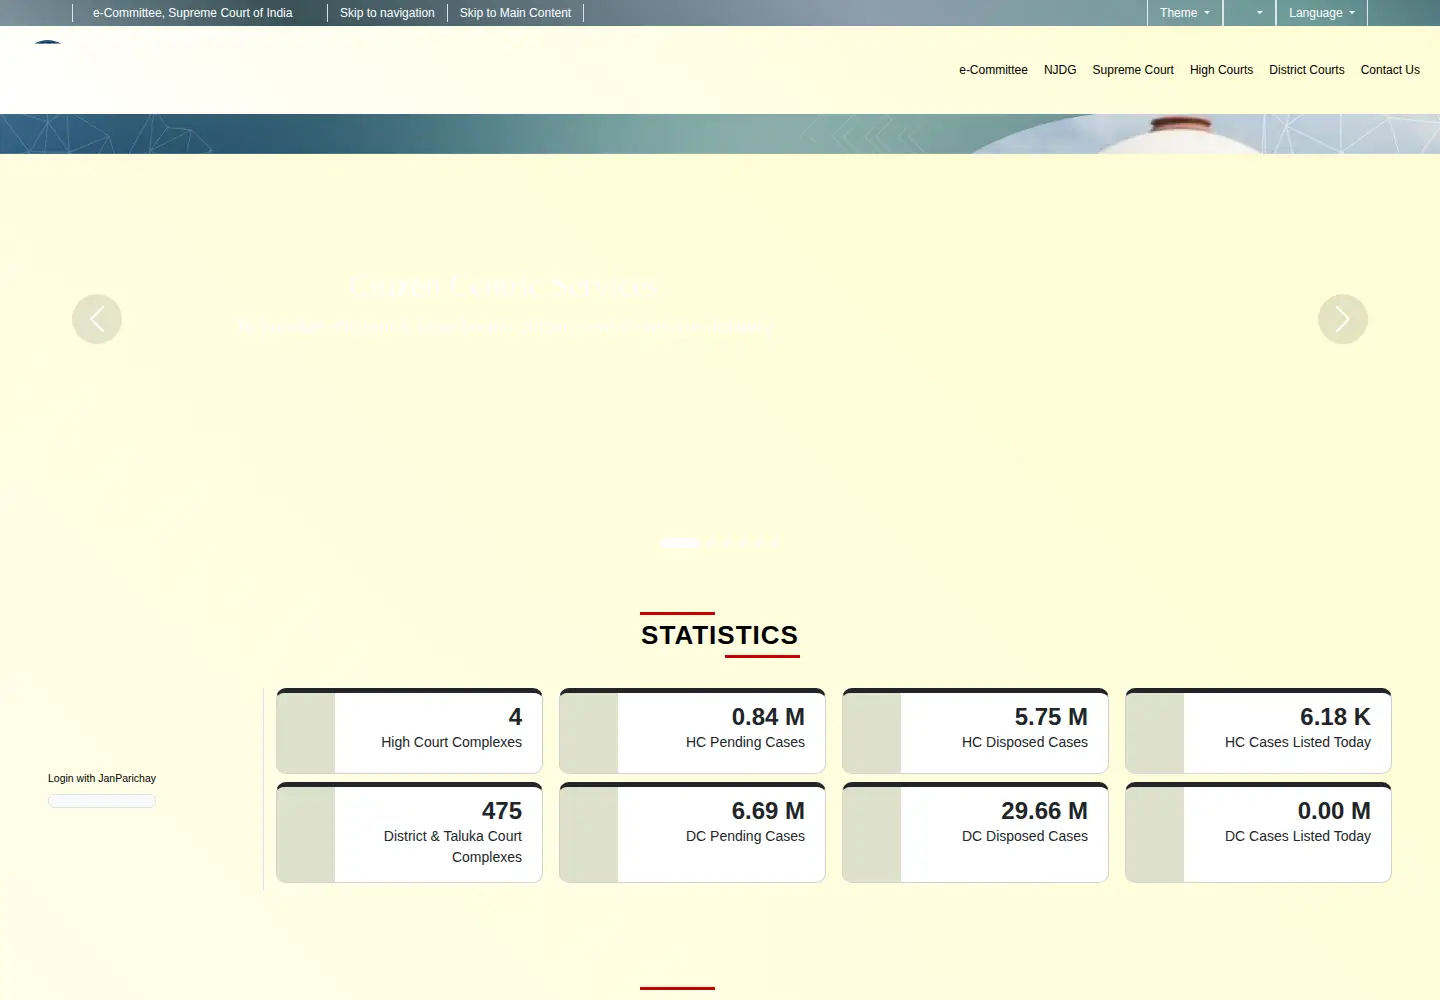Click the 0.84 M pending cases value

point(768,717)
